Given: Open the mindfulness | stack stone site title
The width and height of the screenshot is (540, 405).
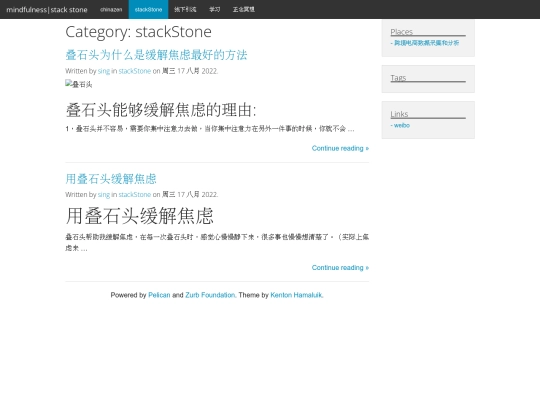Looking at the screenshot, I should 47,10.
